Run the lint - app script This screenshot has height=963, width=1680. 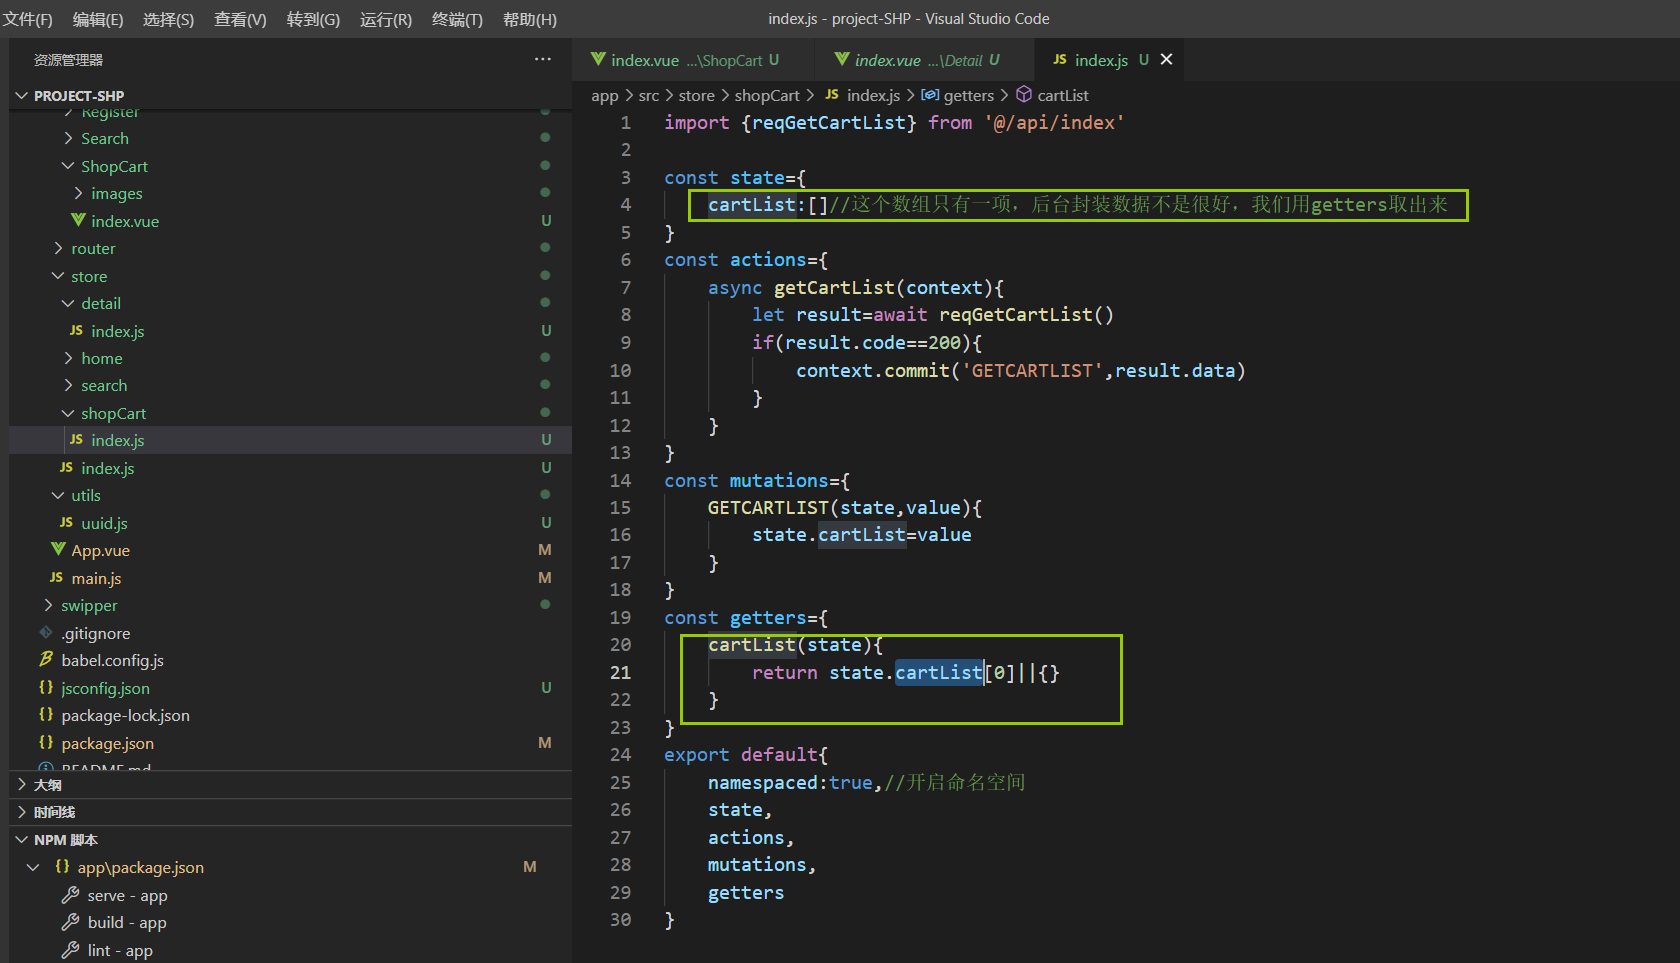[x=120, y=951]
